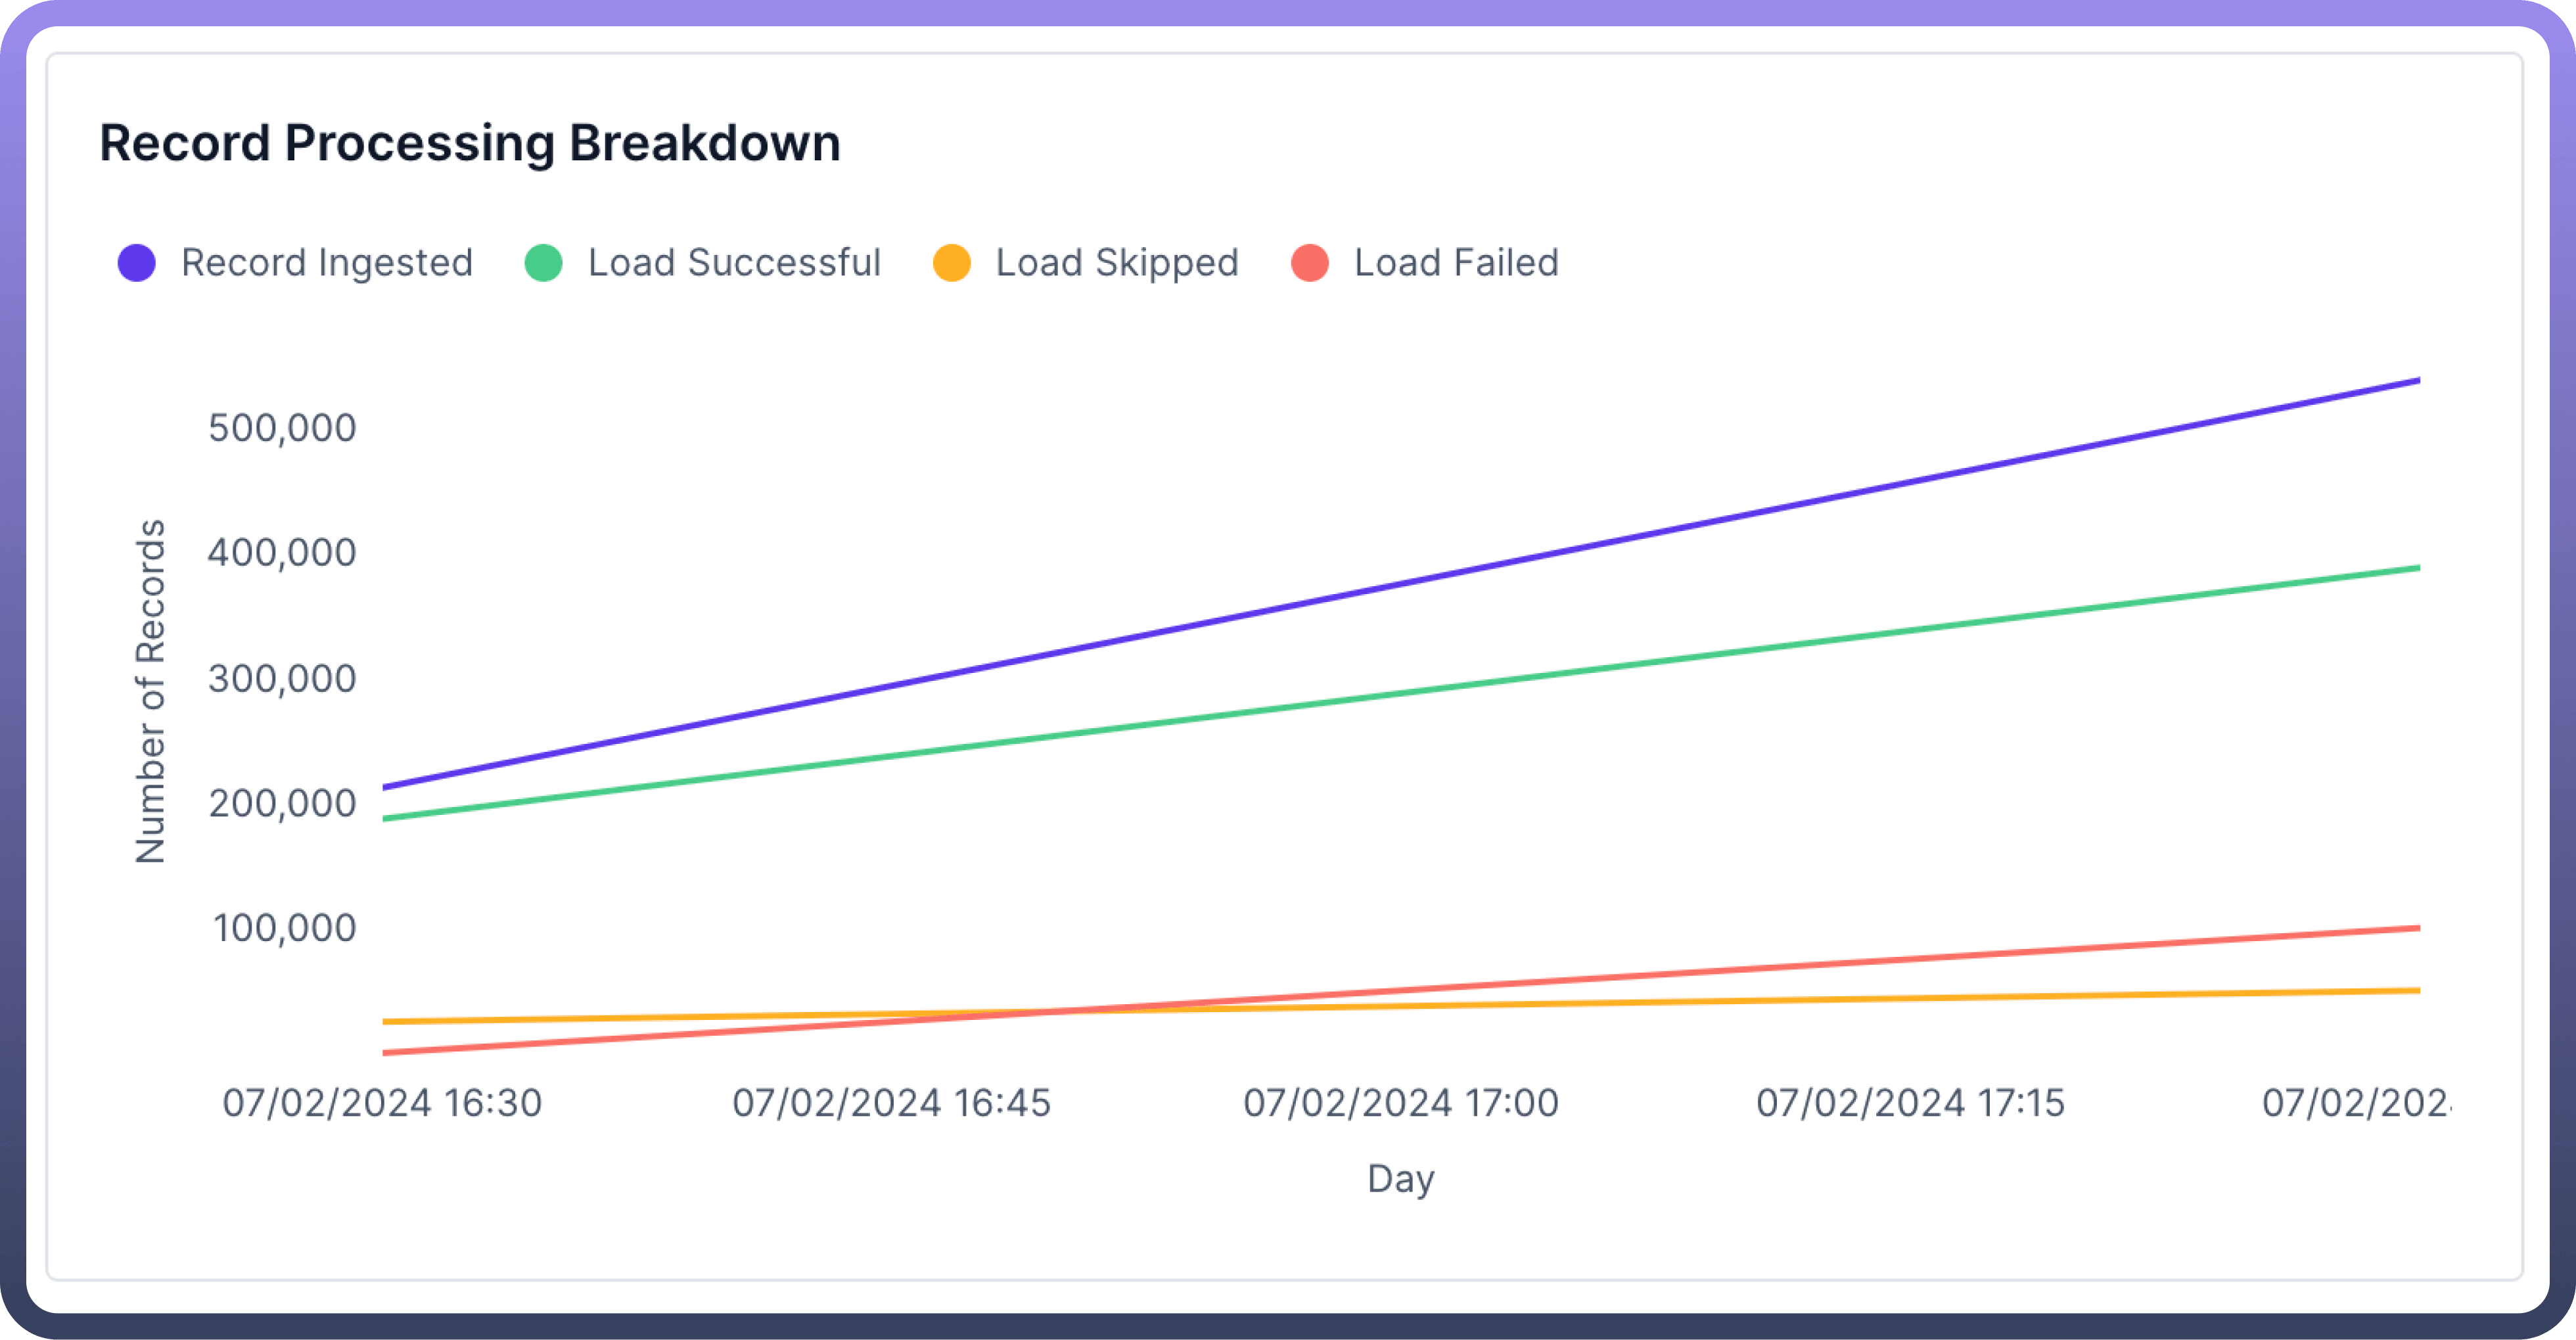Click the purple Record Ingested legend dot
Viewport: 2576px width, 1340px height.
click(137, 263)
